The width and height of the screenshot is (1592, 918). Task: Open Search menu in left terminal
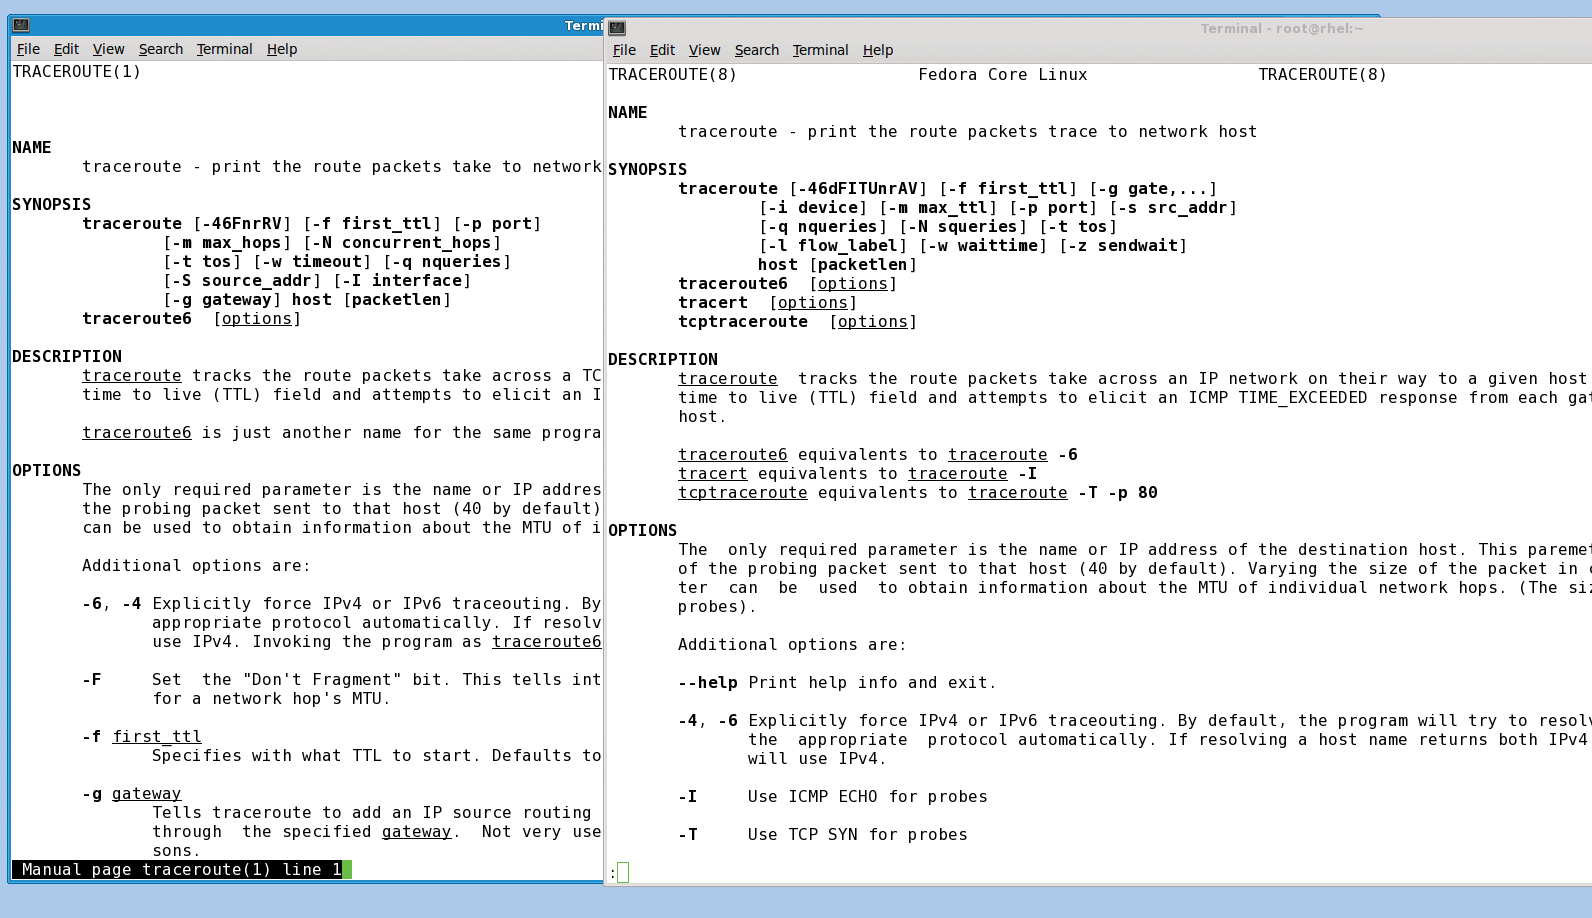click(x=160, y=49)
